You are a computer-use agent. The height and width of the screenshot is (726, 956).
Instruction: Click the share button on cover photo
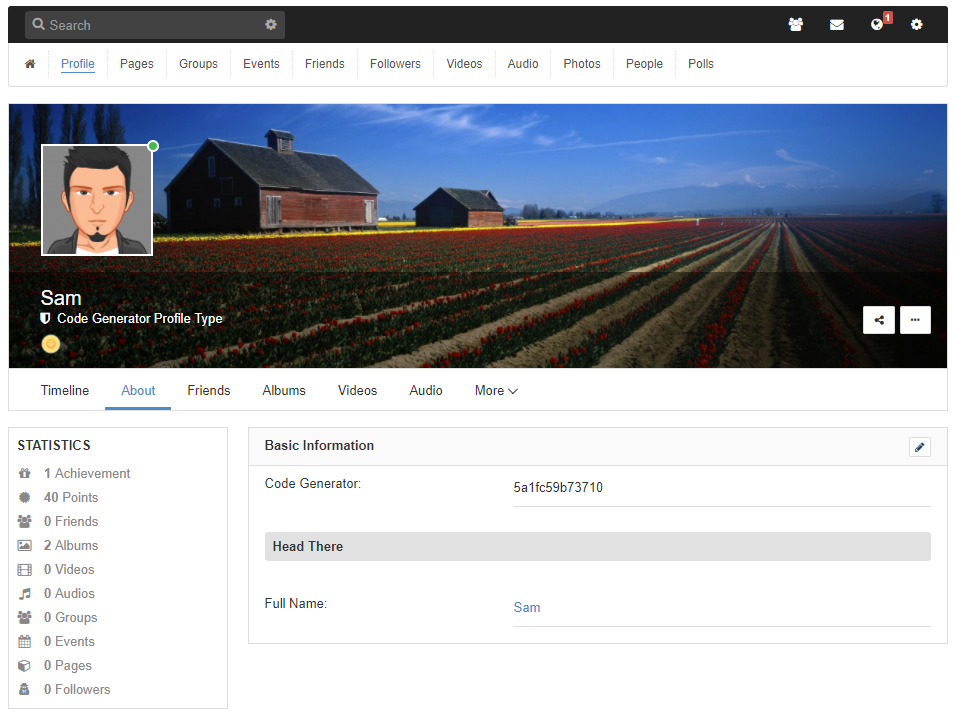tap(879, 320)
